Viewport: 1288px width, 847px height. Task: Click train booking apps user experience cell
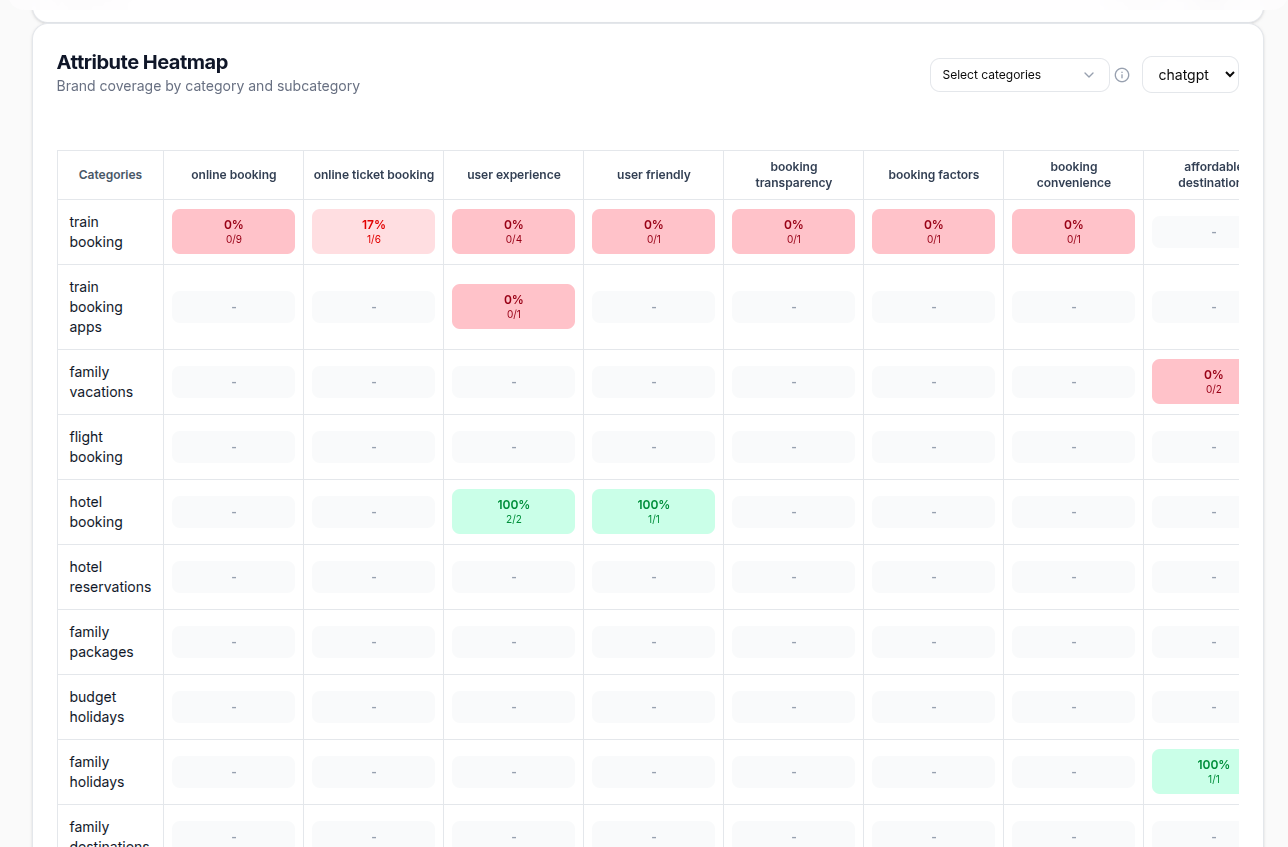click(514, 306)
